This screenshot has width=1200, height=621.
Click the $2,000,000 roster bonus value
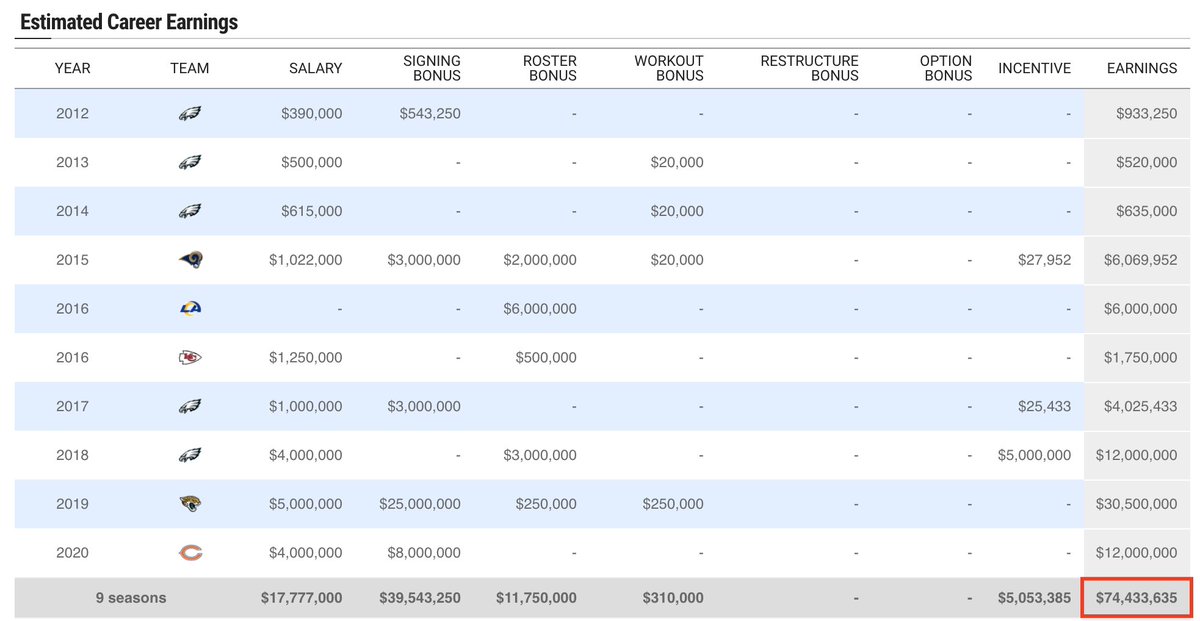pyautogui.click(x=540, y=260)
